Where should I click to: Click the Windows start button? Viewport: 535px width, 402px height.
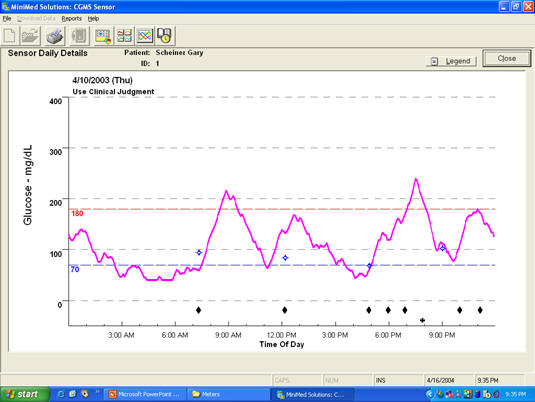tap(25, 394)
